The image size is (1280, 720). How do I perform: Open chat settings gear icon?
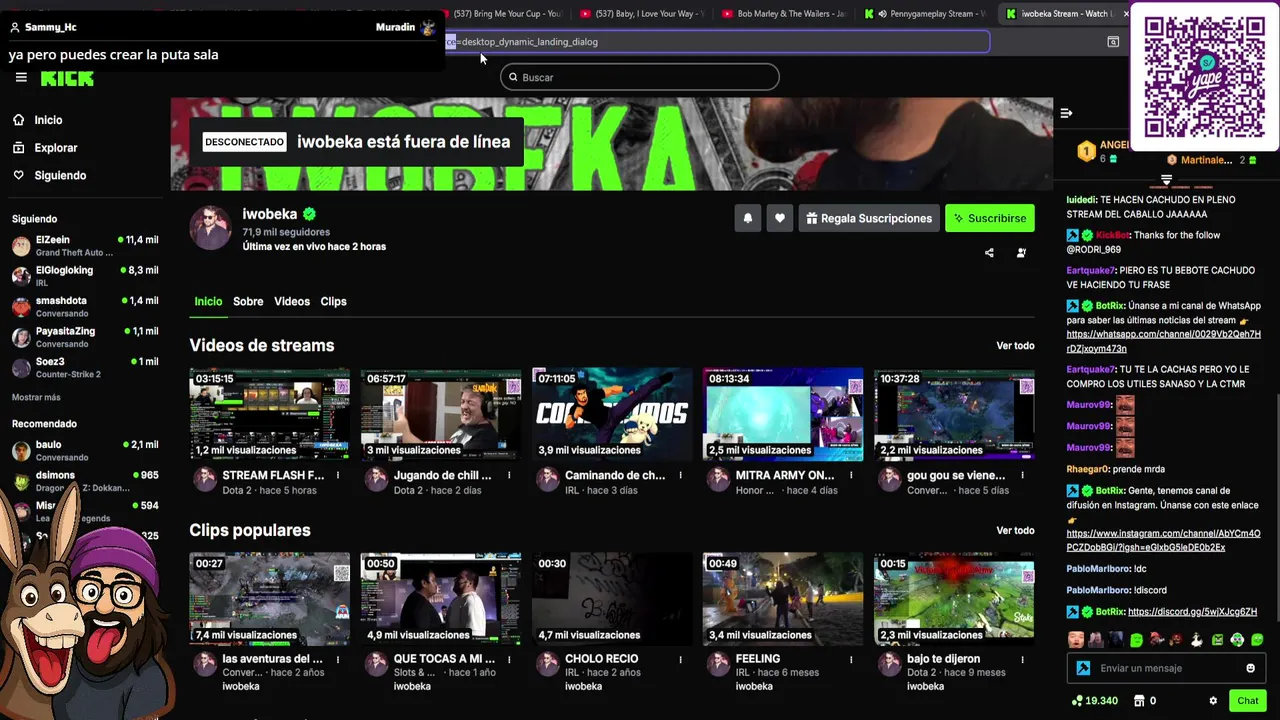[1213, 701]
